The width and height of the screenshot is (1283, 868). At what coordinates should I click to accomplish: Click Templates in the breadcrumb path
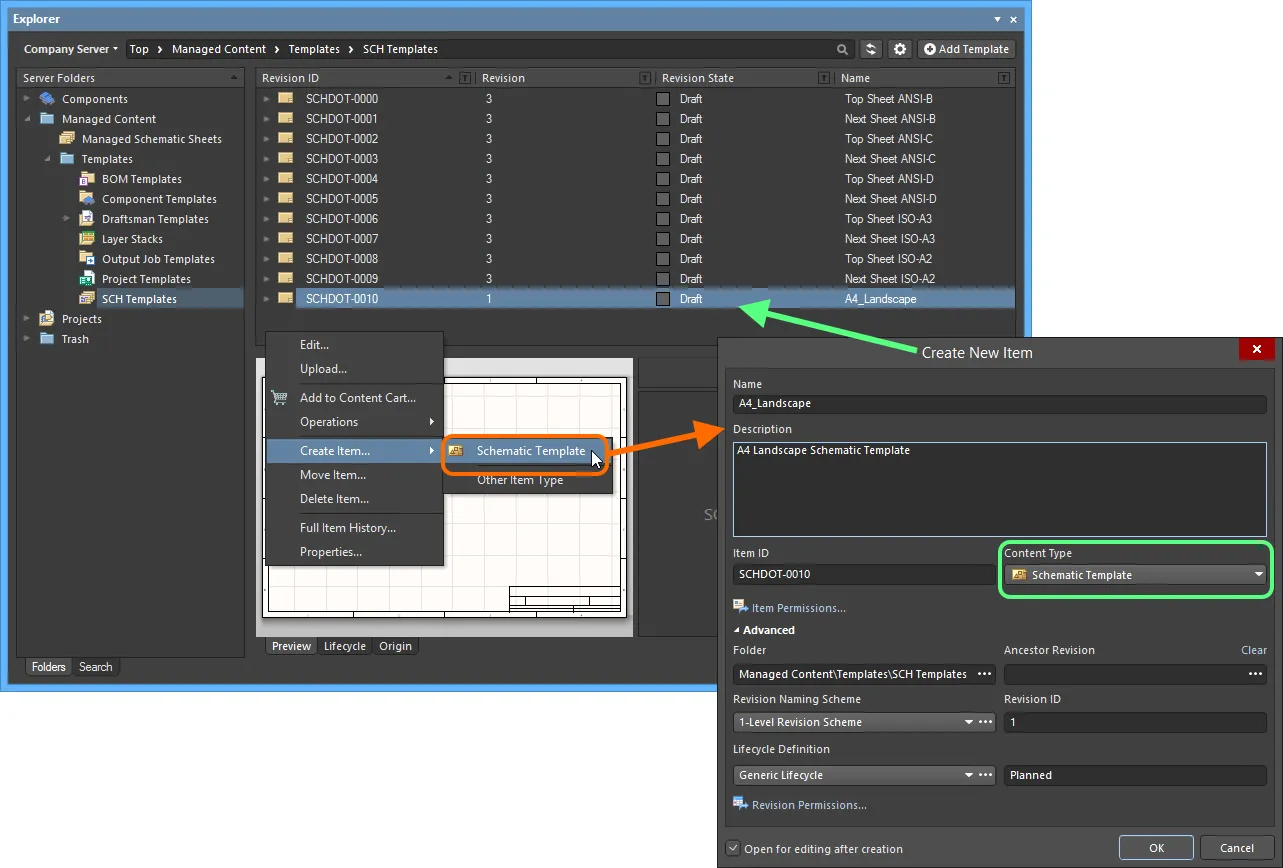[x=314, y=49]
